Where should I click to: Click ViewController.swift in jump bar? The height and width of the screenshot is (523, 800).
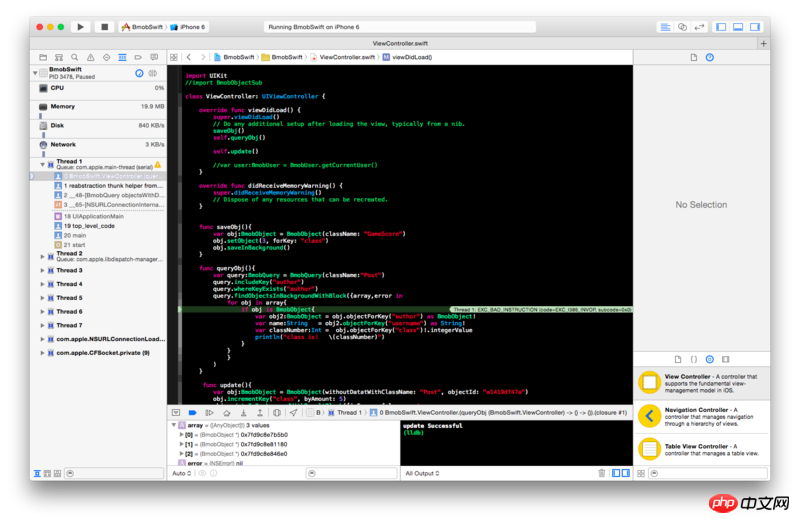[343, 58]
